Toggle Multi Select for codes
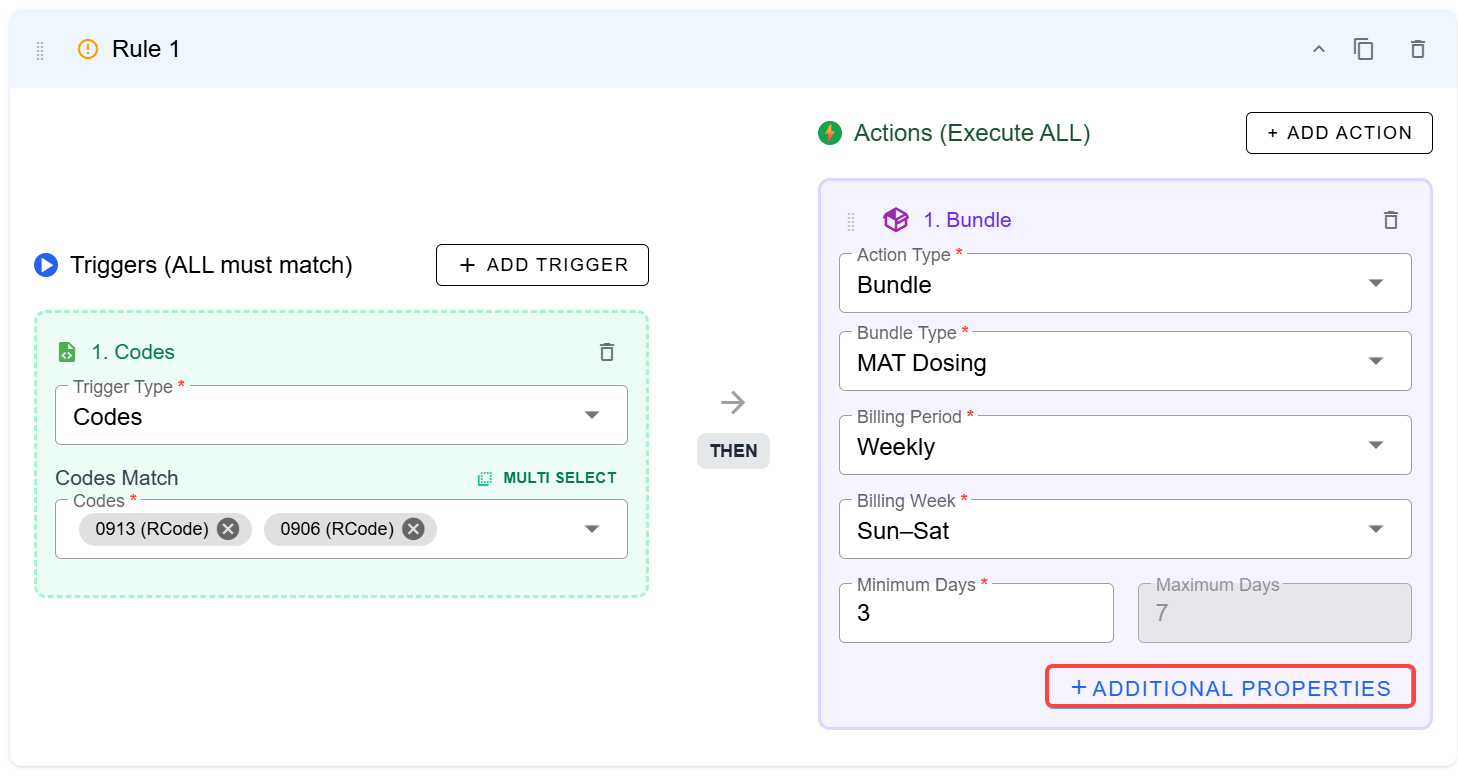The width and height of the screenshot is (1458, 780). pyautogui.click(x=547, y=478)
